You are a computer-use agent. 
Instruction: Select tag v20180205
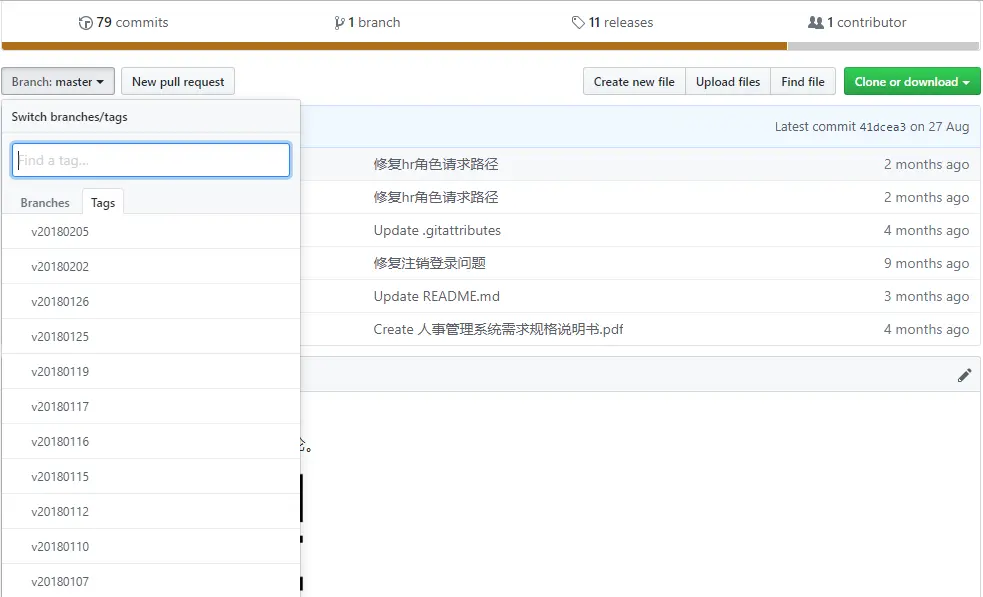[x=151, y=231]
